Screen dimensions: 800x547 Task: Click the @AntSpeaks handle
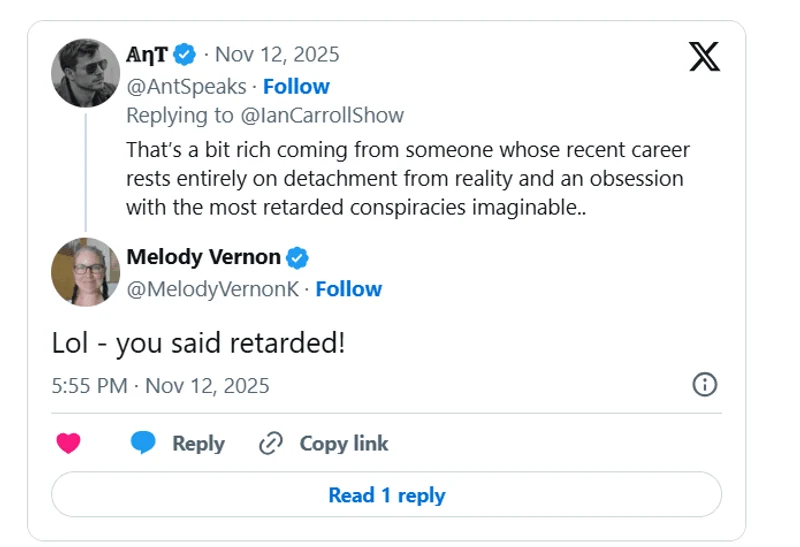tap(186, 86)
